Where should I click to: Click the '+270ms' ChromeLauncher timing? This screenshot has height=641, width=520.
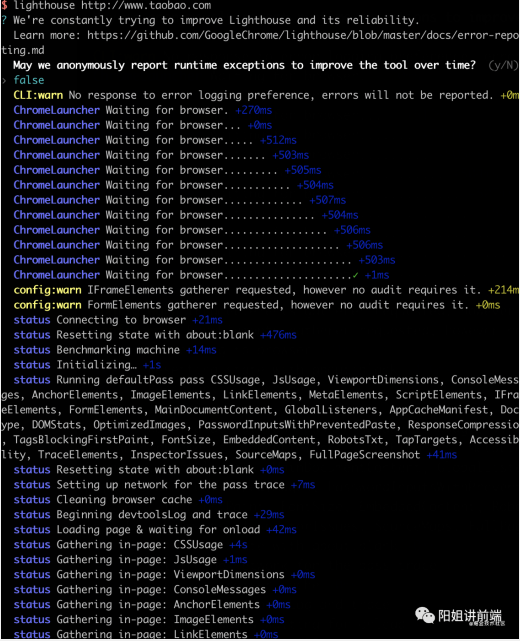253,110
